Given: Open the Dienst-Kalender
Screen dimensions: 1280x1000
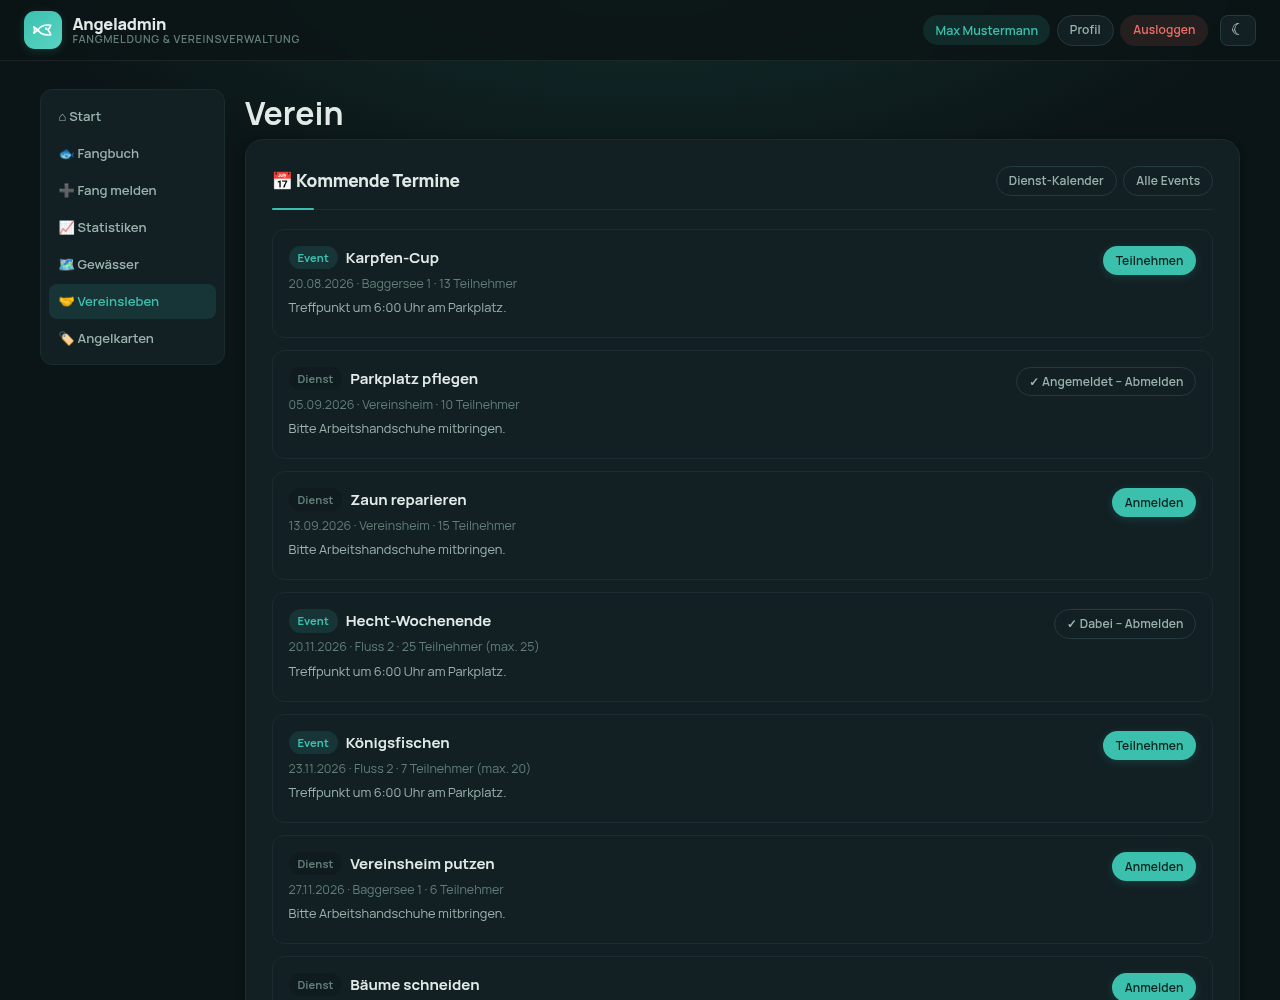Looking at the screenshot, I should coord(1056,181).
